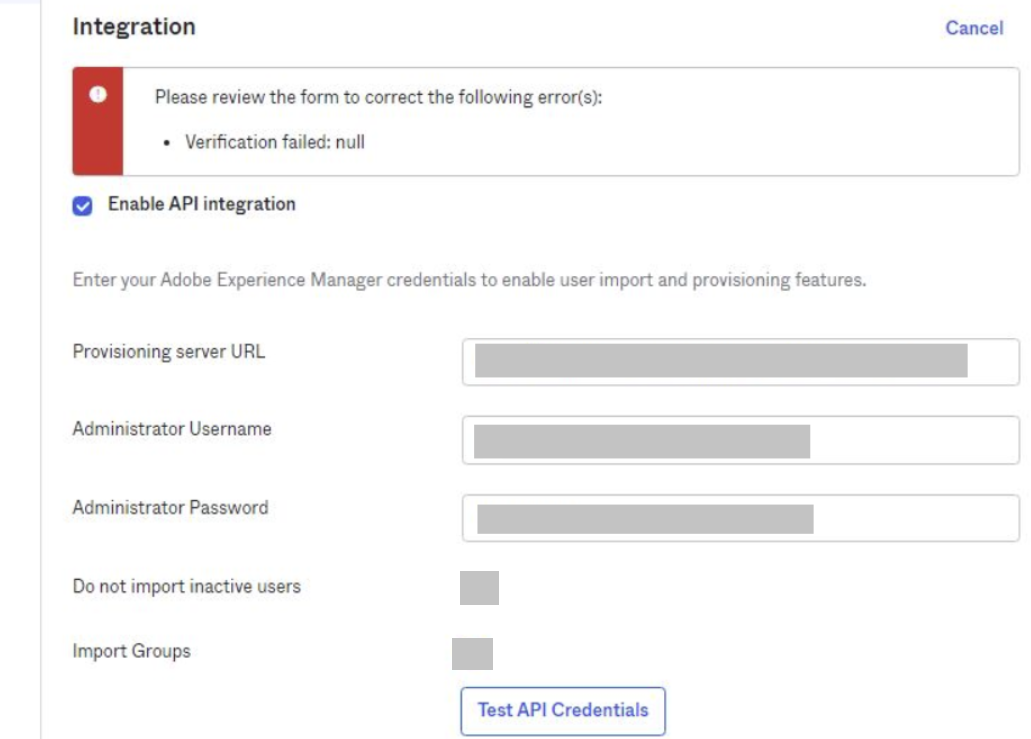1031x739 pixels.
Task: Toggle the Import Groups checkbox
Action: point(472,653)
